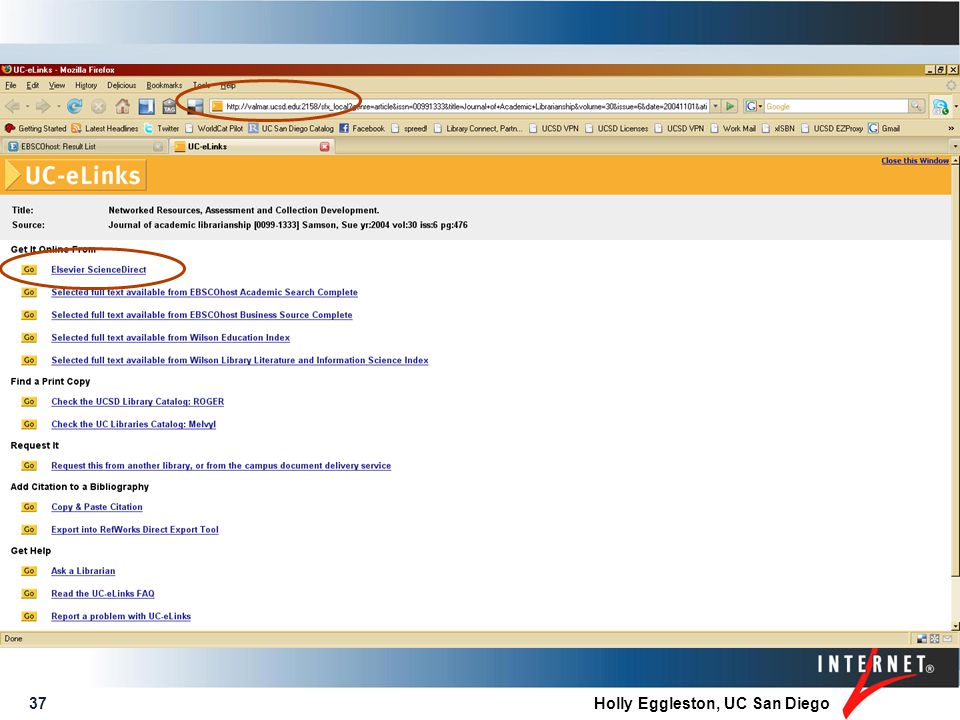
Task: Click Go button next to Copy & Paste Citation
Action: point(29,507)
